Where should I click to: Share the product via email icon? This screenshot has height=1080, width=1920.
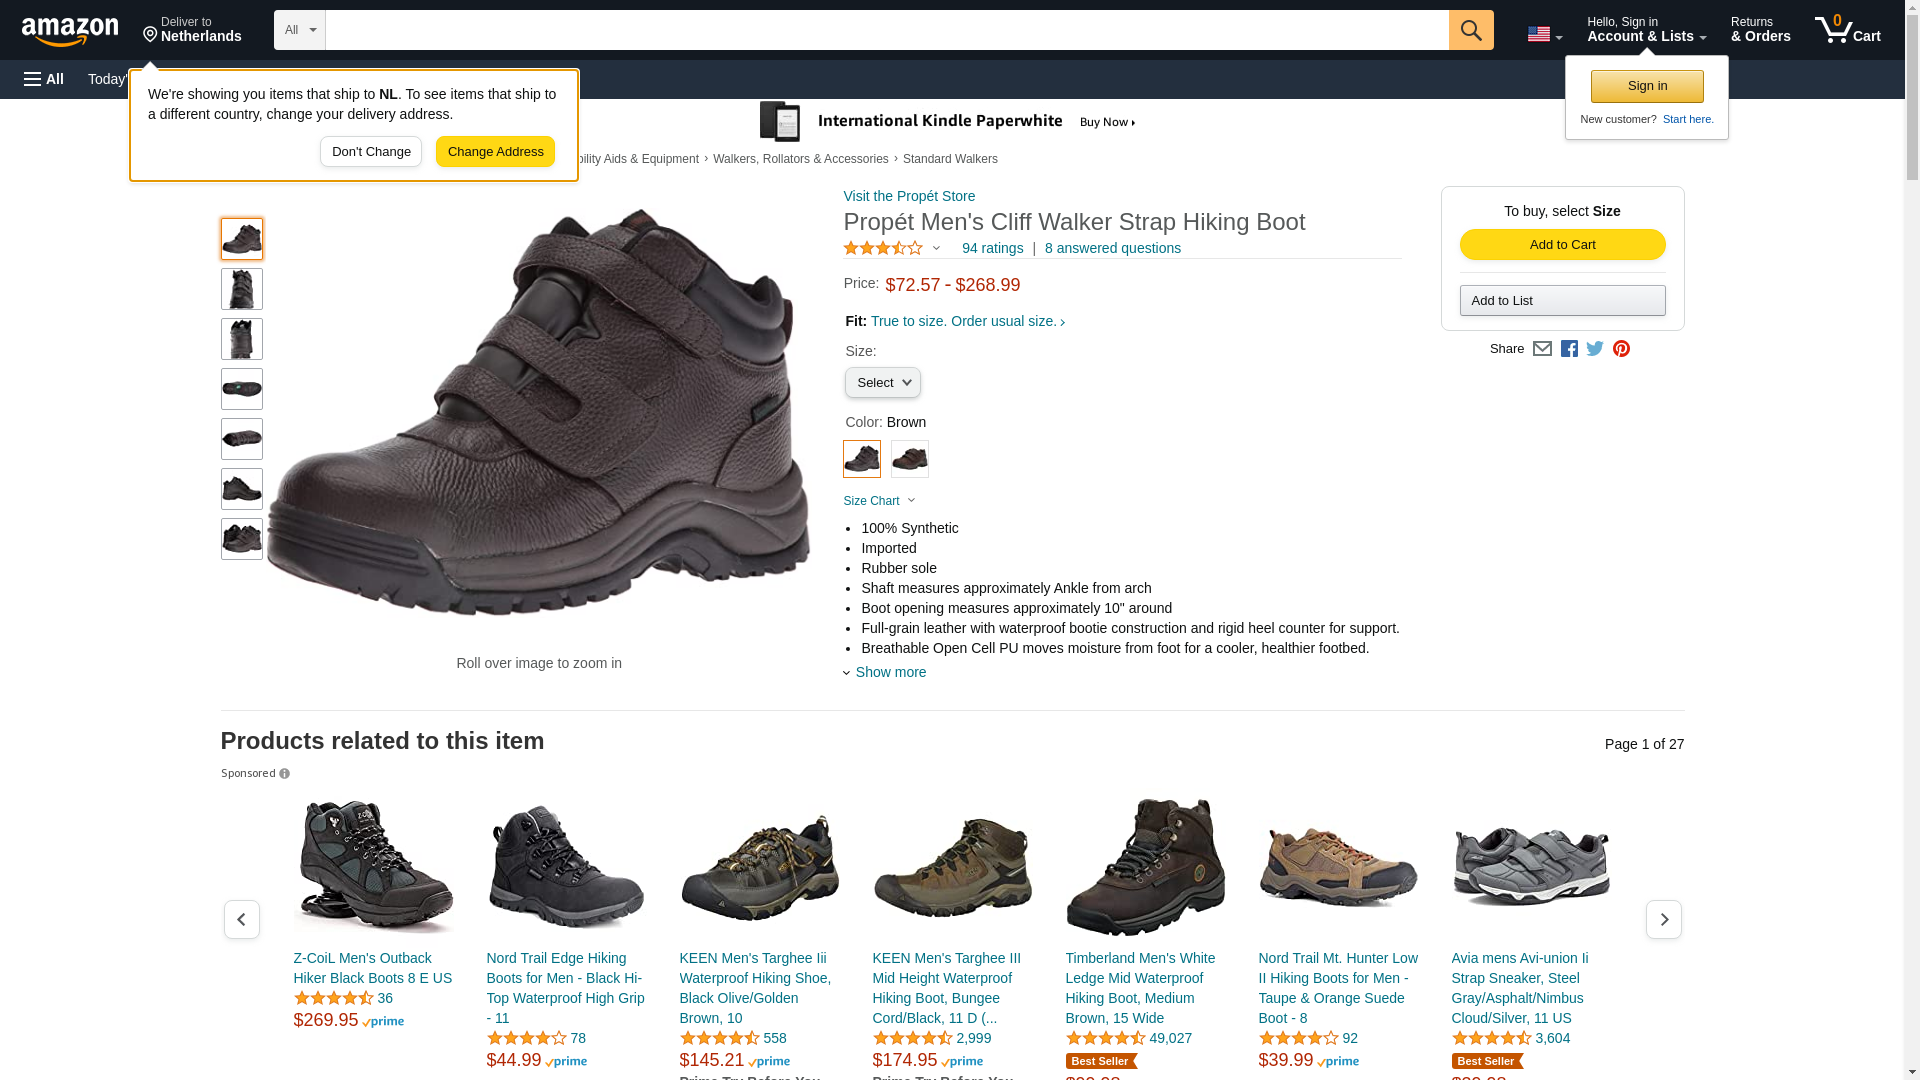click(1542, 349)
